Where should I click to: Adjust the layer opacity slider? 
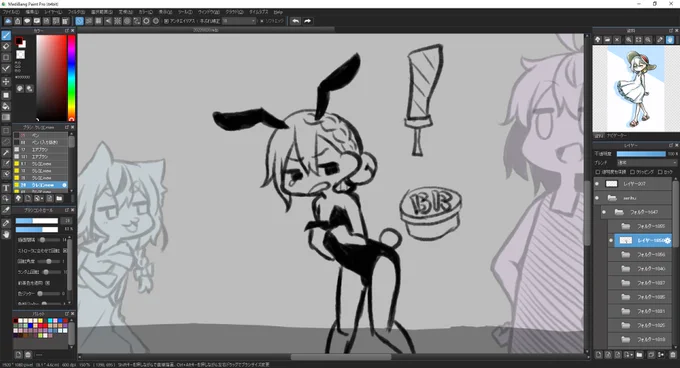tap(641, 154)
